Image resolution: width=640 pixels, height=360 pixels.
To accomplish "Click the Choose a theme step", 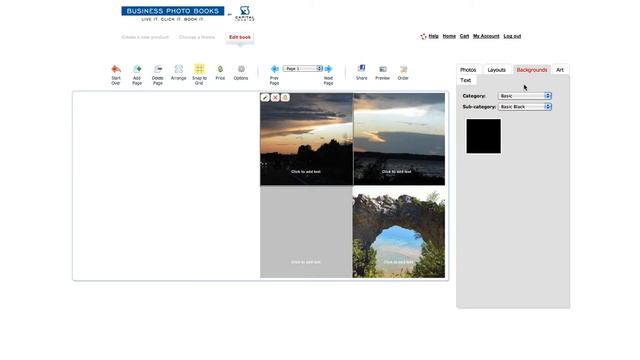I will 197,37.
